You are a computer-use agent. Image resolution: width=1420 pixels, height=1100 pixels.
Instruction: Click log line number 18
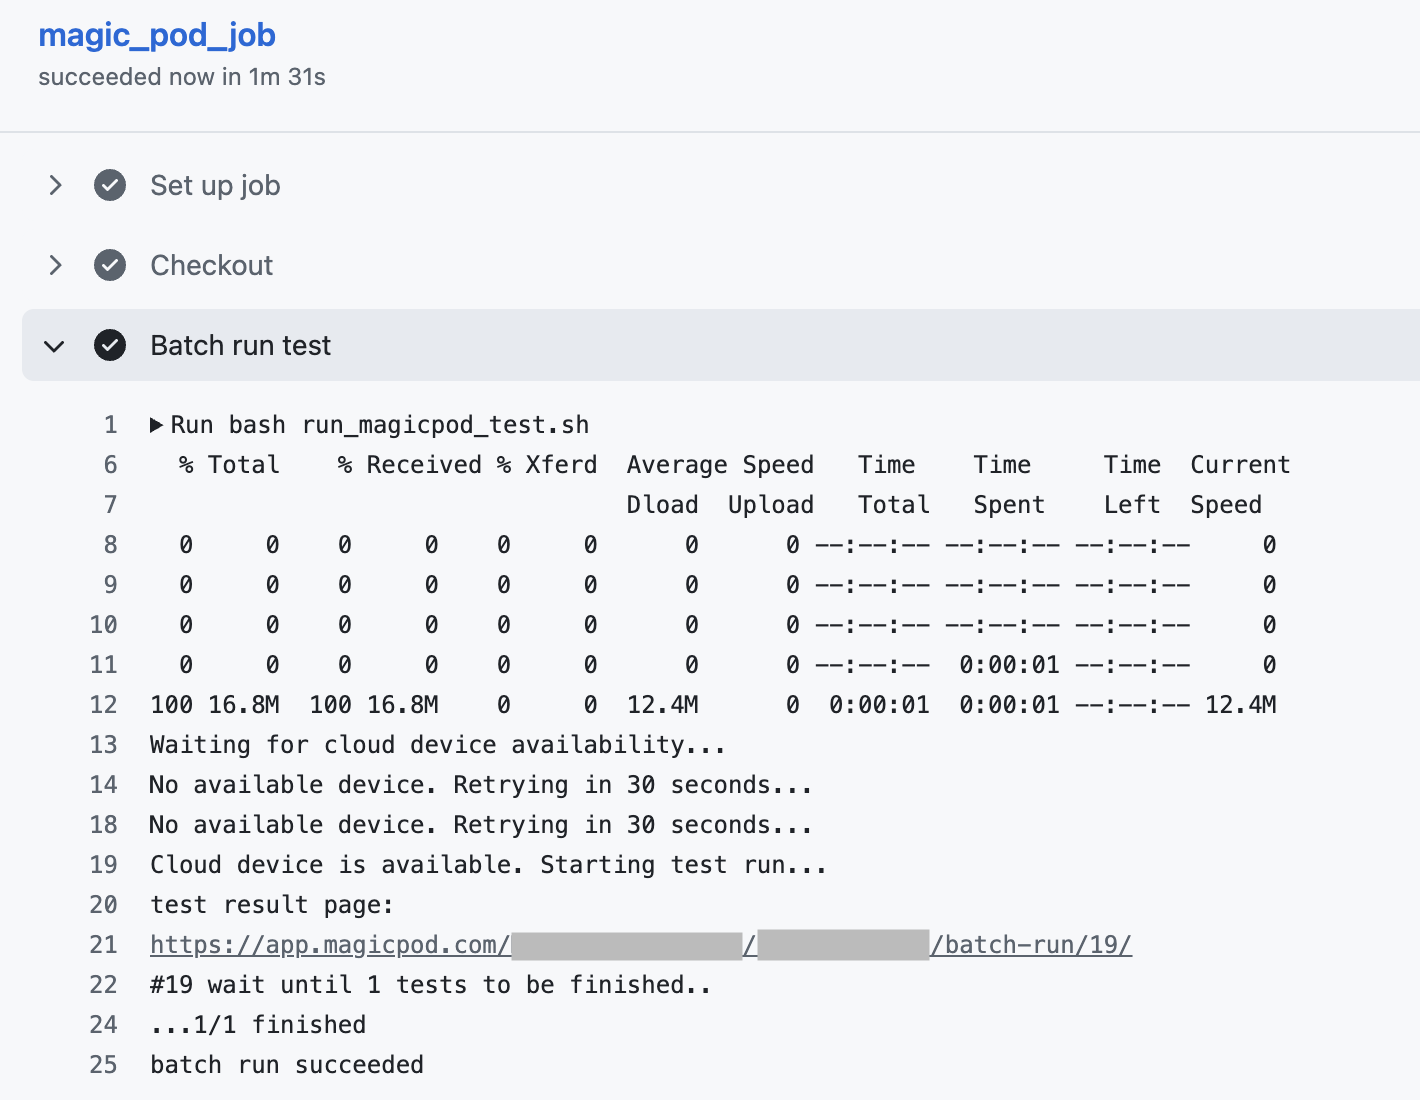click(x=104, y=825)
